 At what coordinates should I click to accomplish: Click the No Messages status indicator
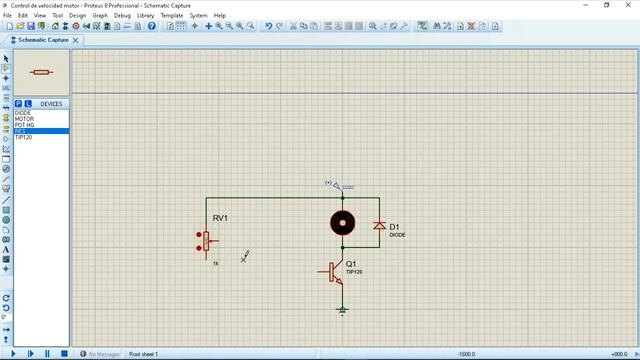[100, 354]
